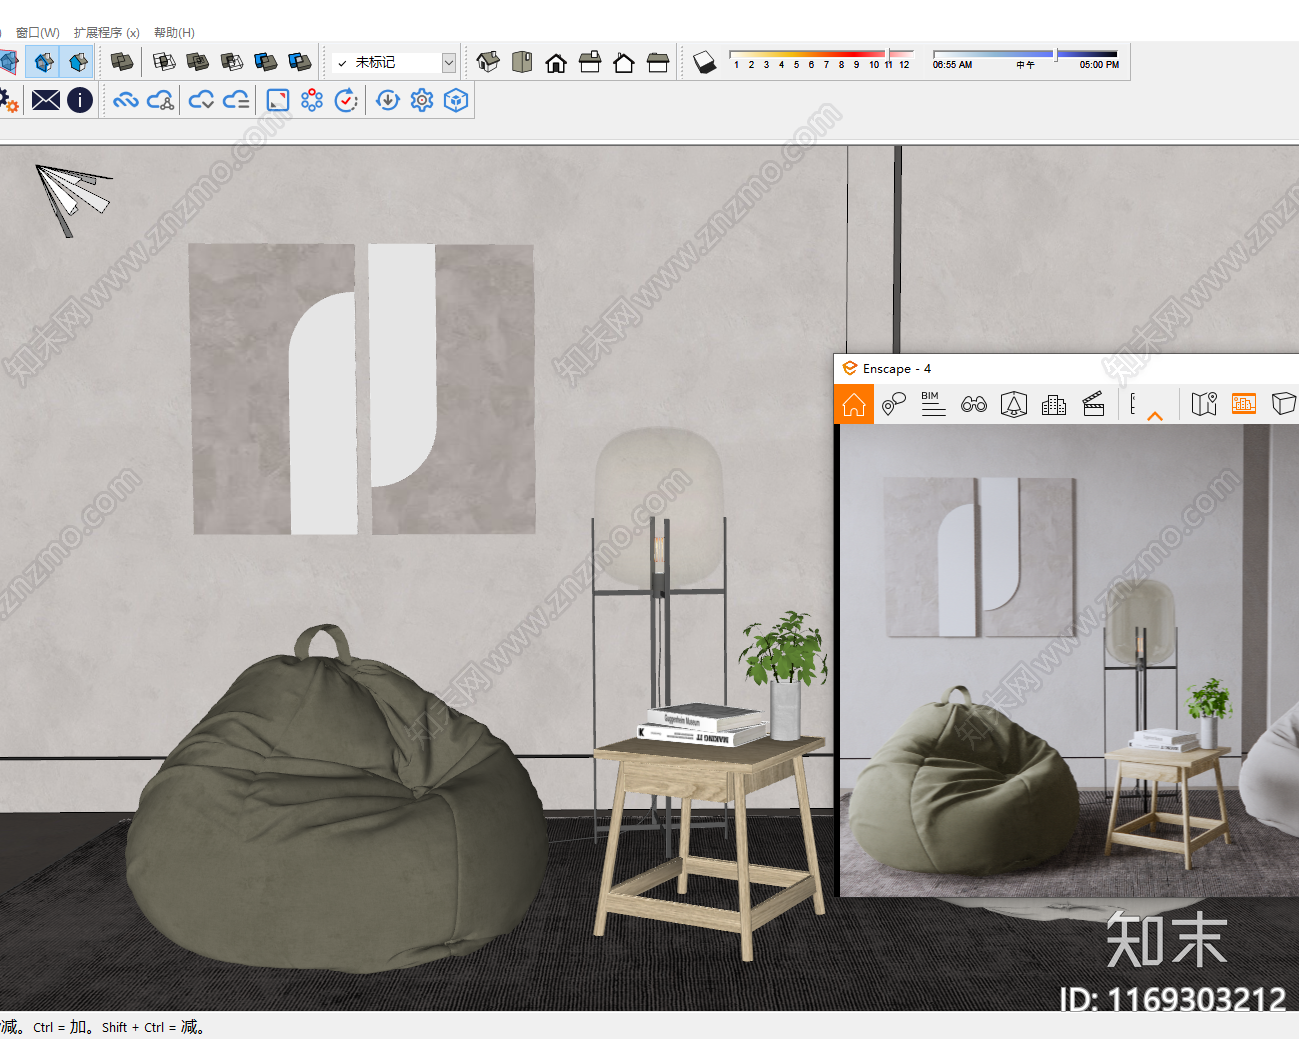Click Enscape cube icon at toolbar right

[1284, 404]
